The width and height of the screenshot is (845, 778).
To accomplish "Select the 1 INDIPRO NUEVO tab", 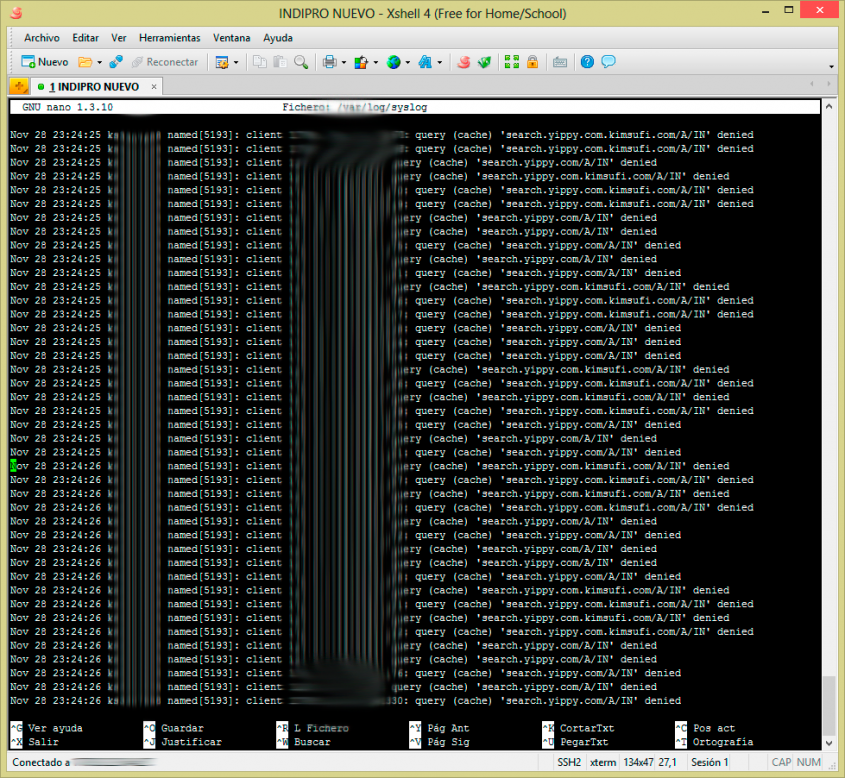I will tap(96, 87).
